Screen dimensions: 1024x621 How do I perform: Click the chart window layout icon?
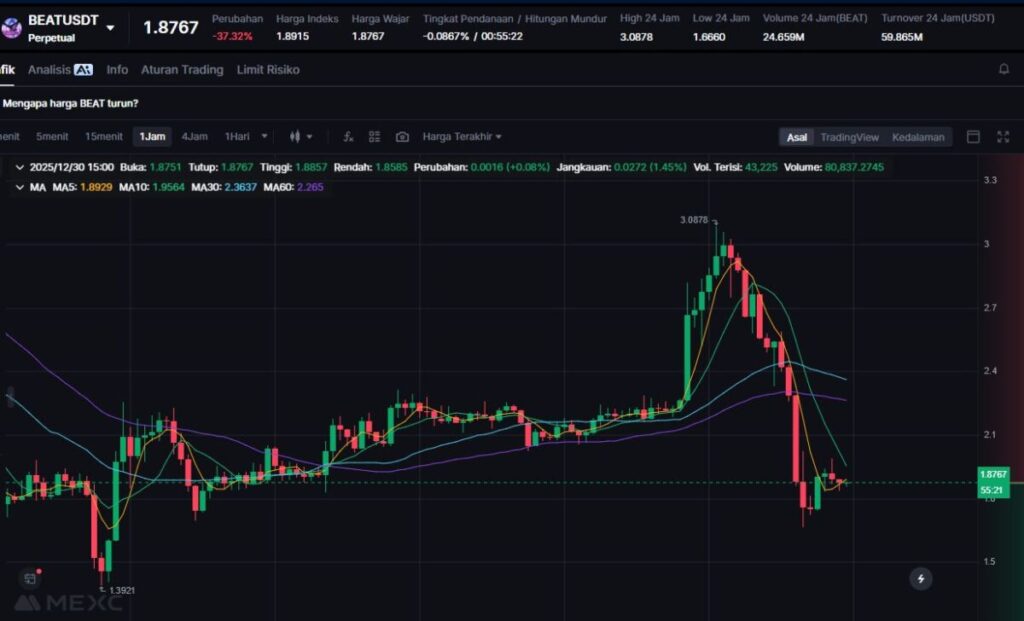click(973, 137)
